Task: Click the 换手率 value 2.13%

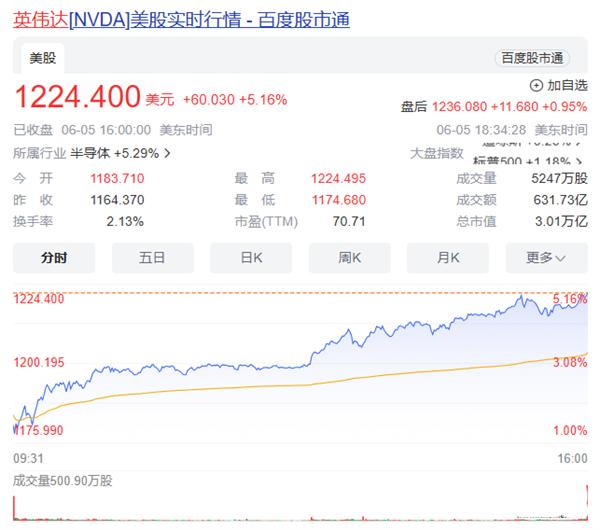Action: click(x=125, y=221)
